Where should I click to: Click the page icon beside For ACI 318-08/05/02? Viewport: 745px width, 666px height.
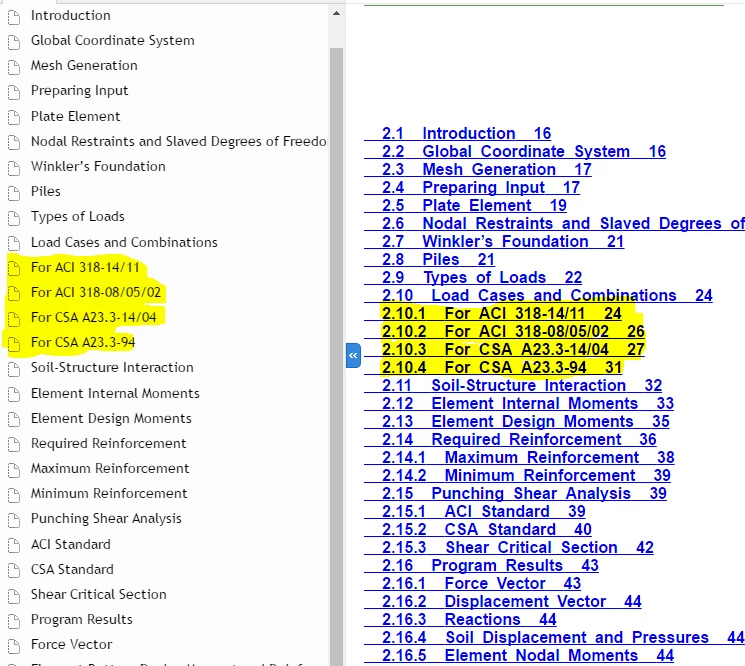point(14,294)
